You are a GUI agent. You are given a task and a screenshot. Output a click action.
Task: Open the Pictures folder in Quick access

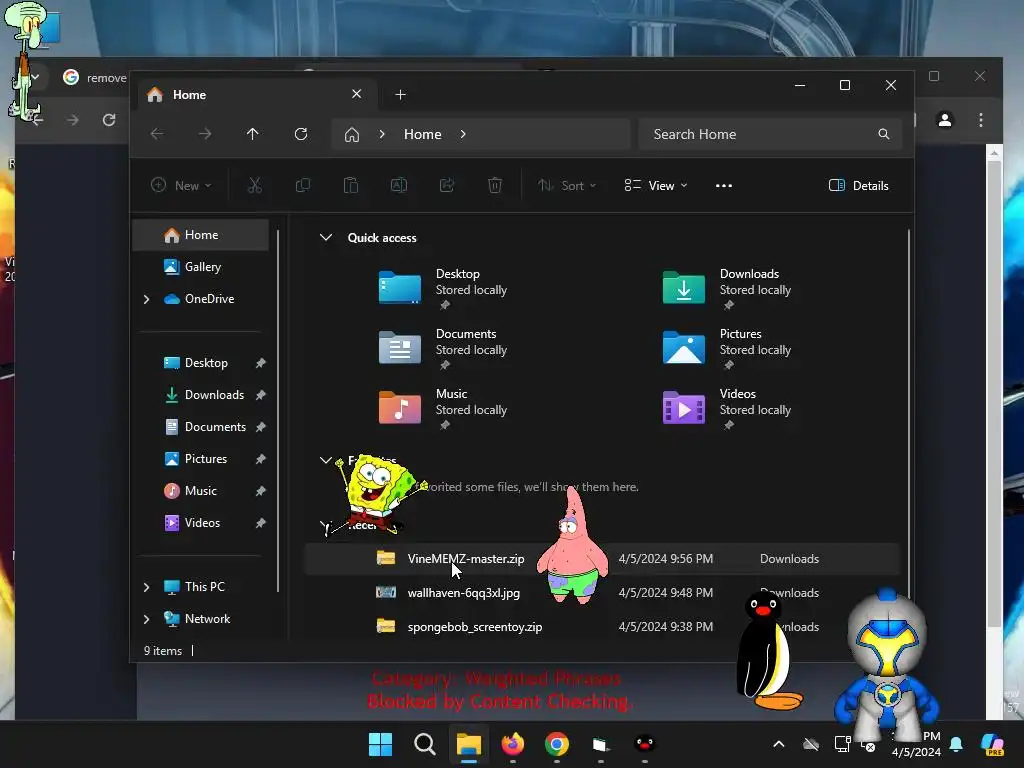coord(728,348)
